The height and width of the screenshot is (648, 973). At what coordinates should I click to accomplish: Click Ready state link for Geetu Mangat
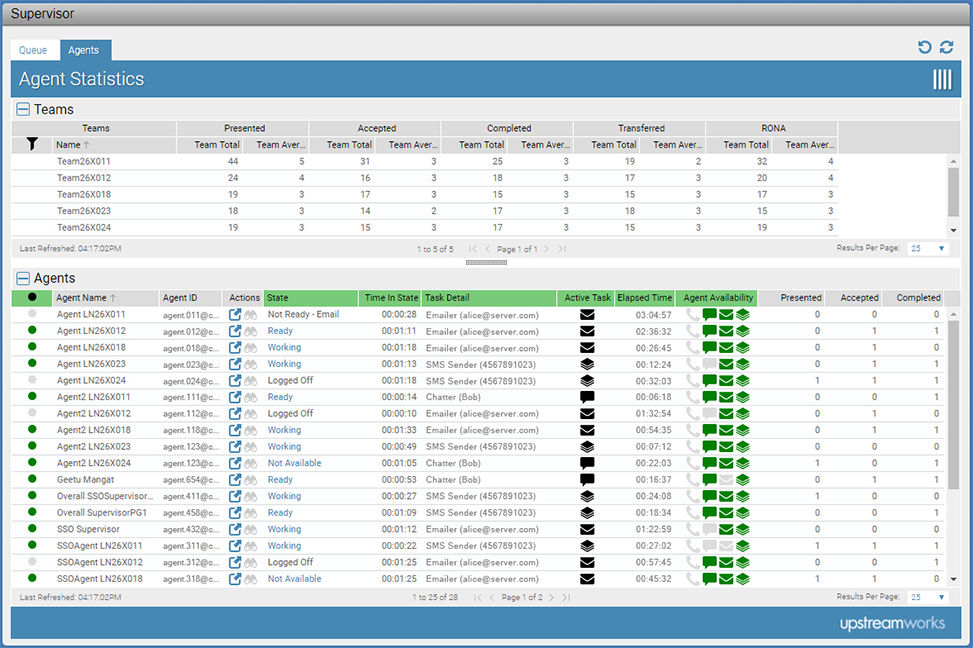[x=280, y=480]
